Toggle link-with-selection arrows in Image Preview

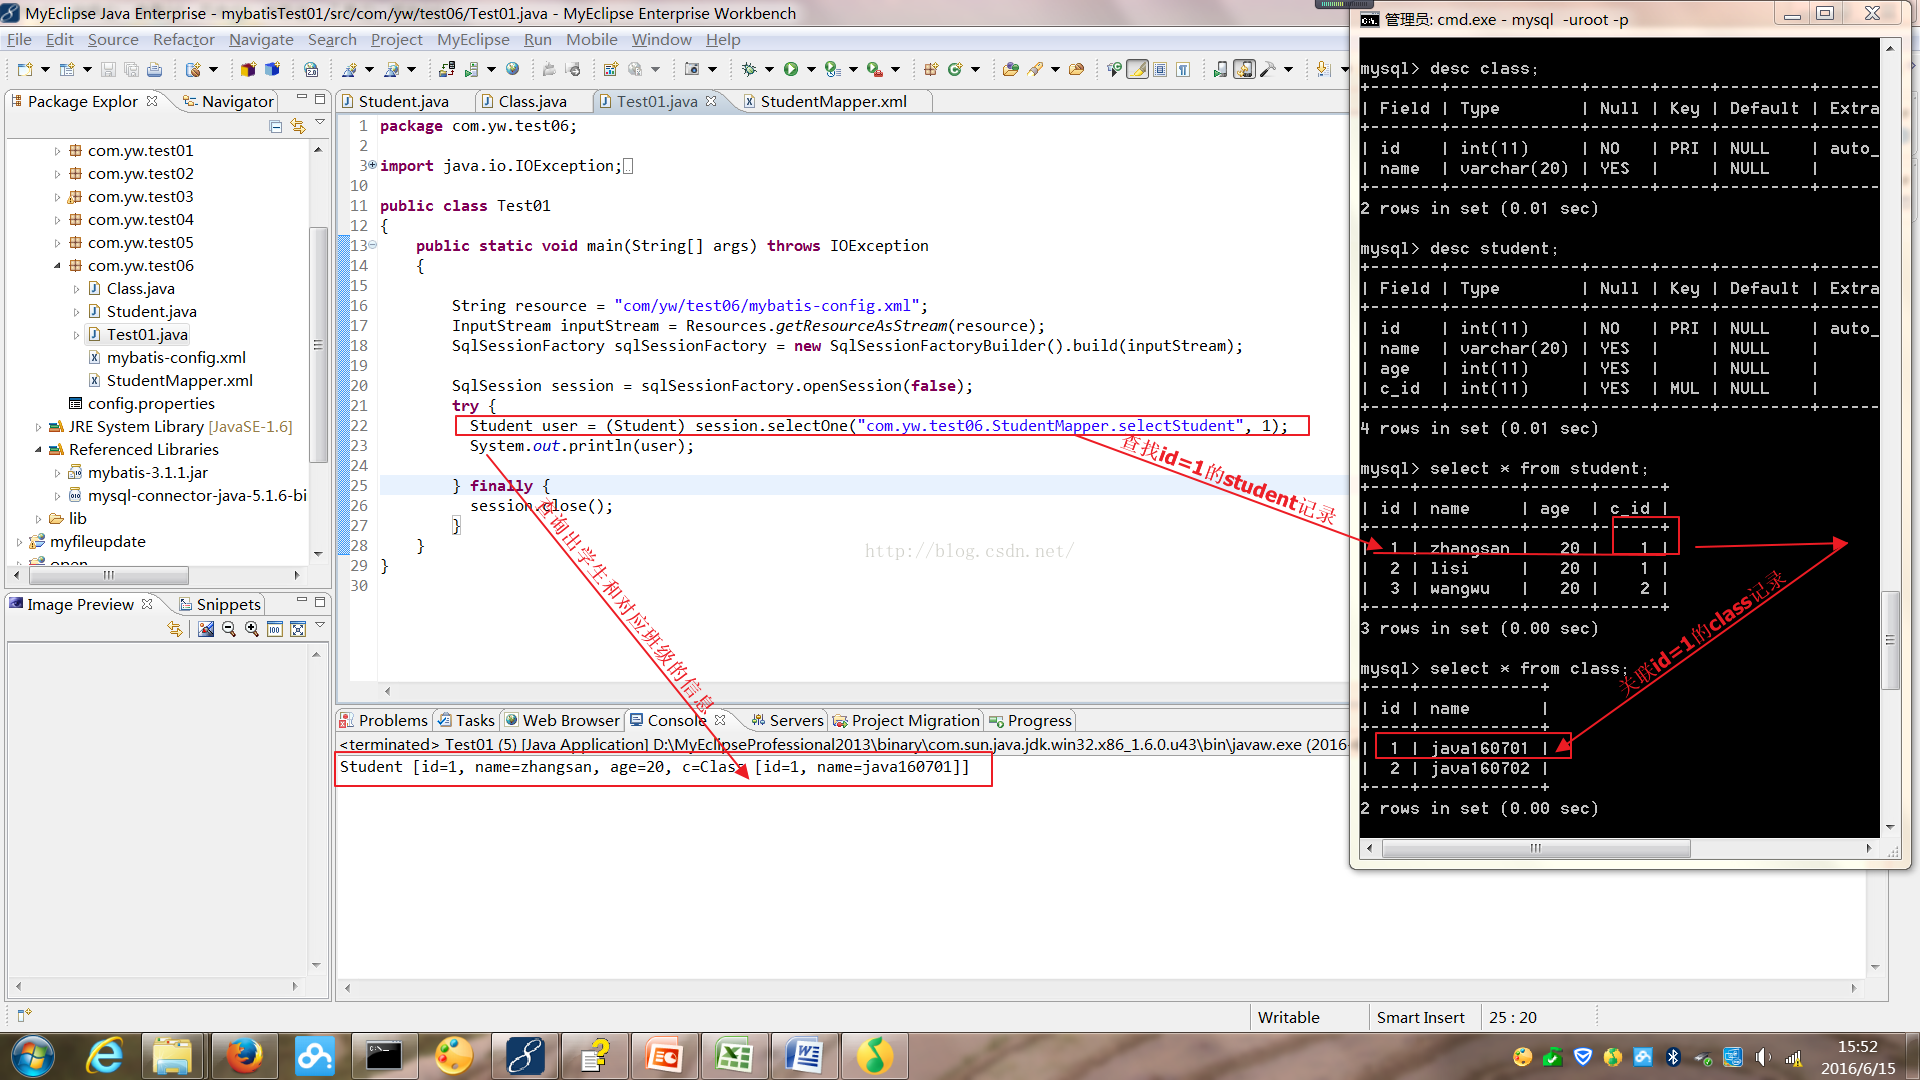pyautogui.click(x=175, y=629)
